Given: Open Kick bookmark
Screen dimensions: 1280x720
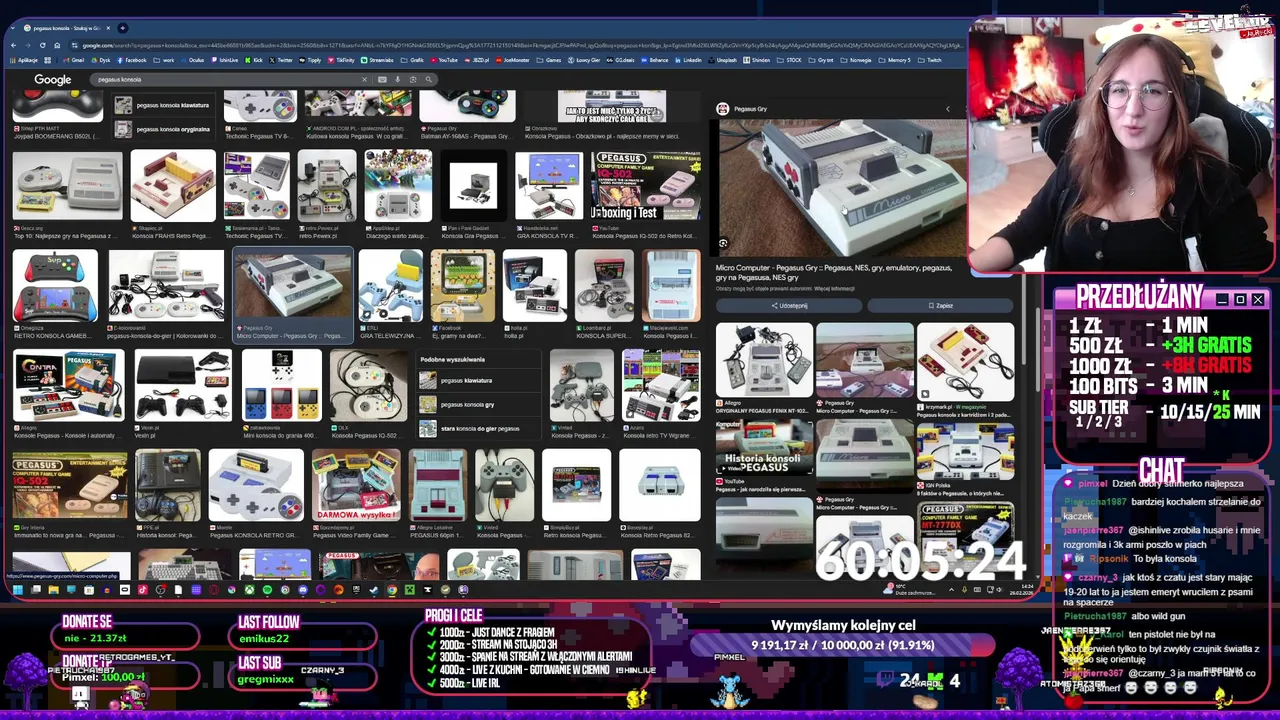Looking at the screenshot, I should tap(253, 60).
